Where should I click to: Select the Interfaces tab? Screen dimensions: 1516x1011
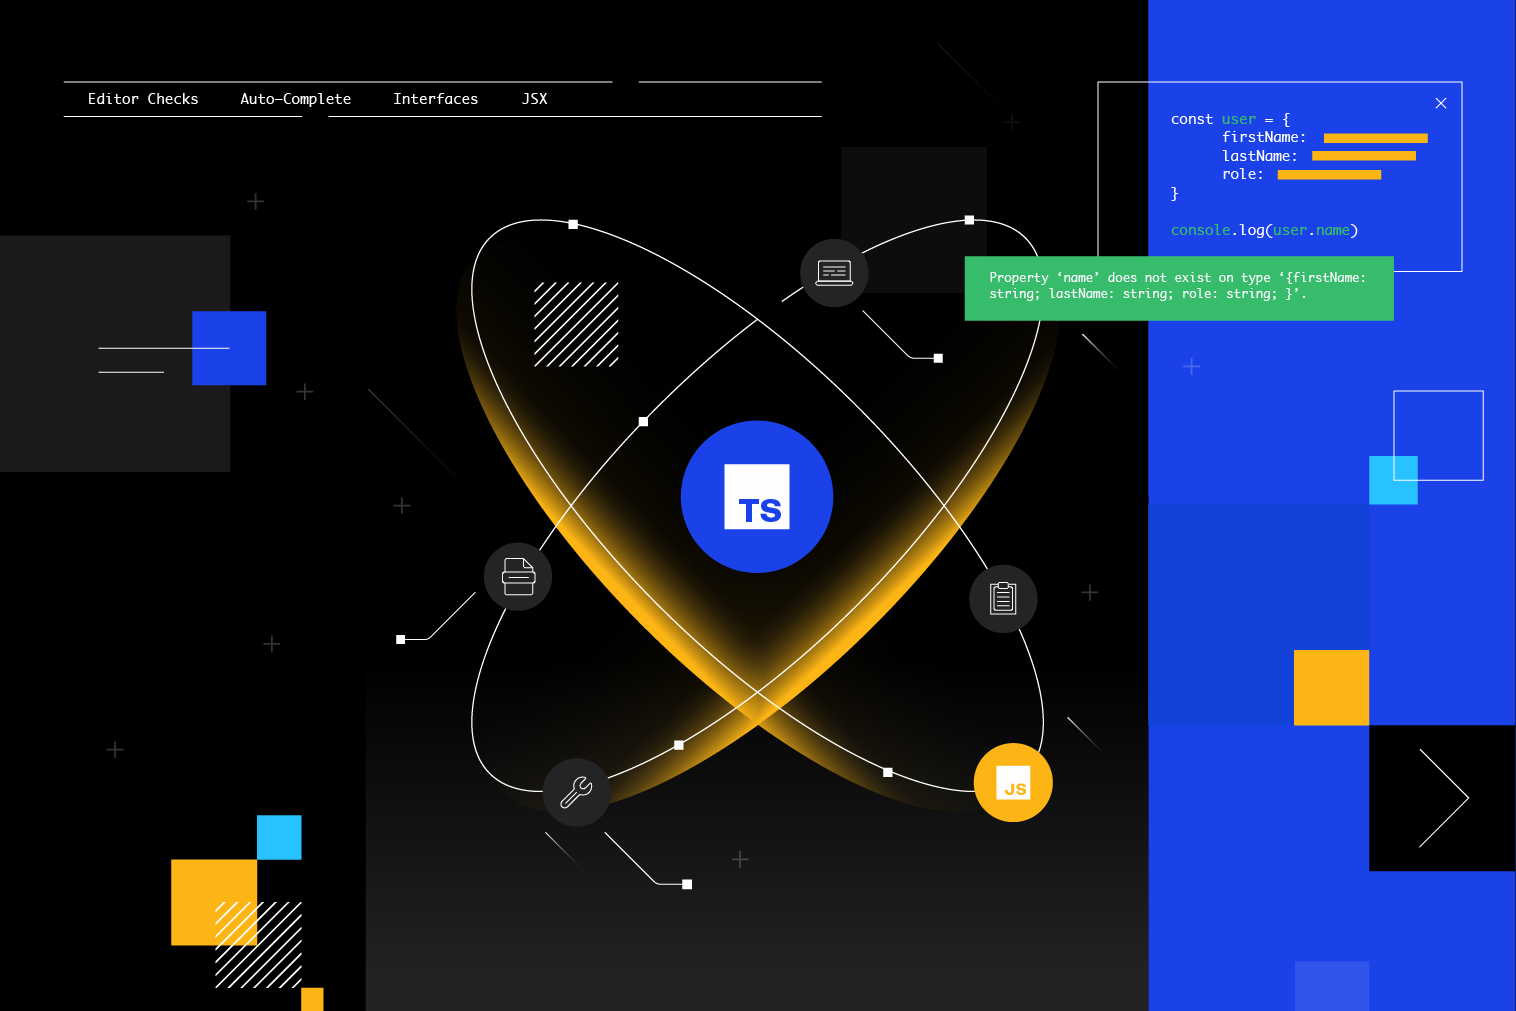[436, 99]
